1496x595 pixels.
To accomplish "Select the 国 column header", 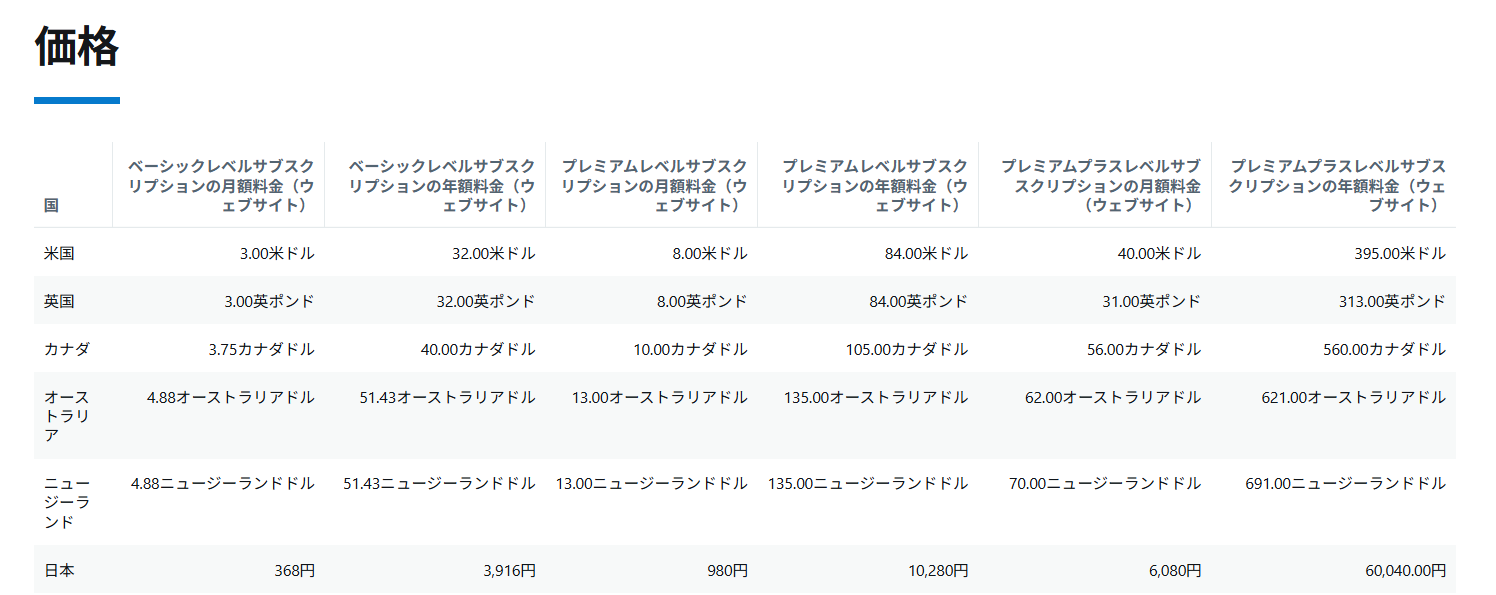I will point(51,205).
